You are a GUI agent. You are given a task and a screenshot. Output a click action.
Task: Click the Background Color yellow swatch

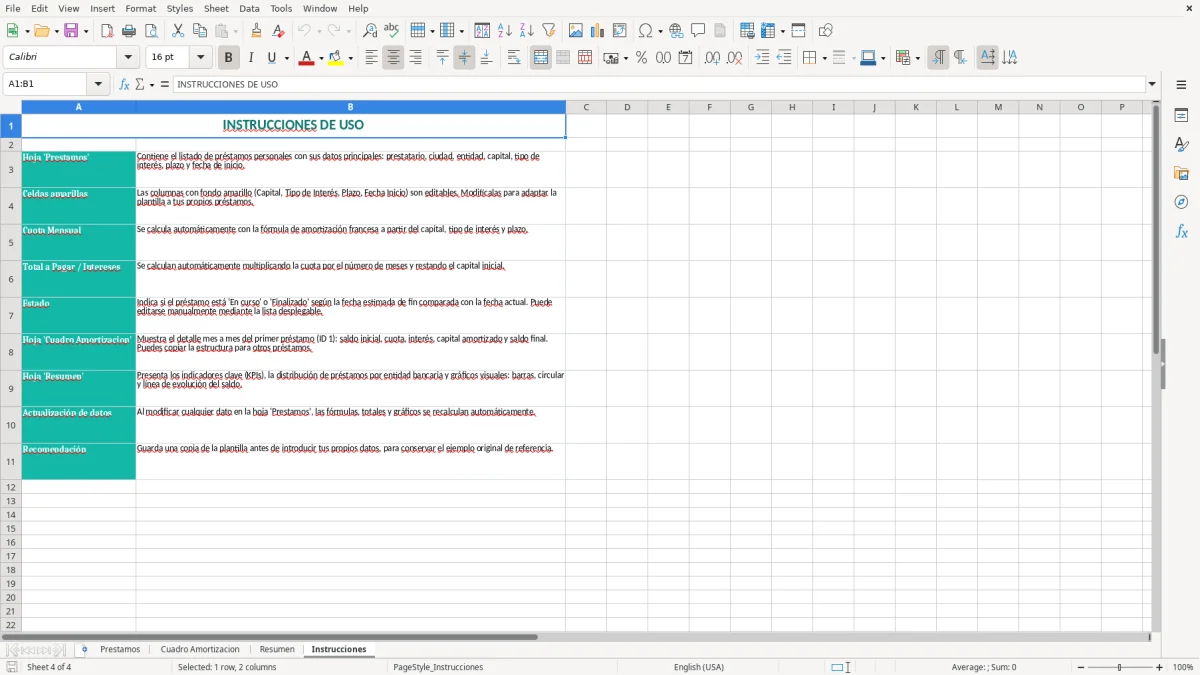tap(335, 58)
